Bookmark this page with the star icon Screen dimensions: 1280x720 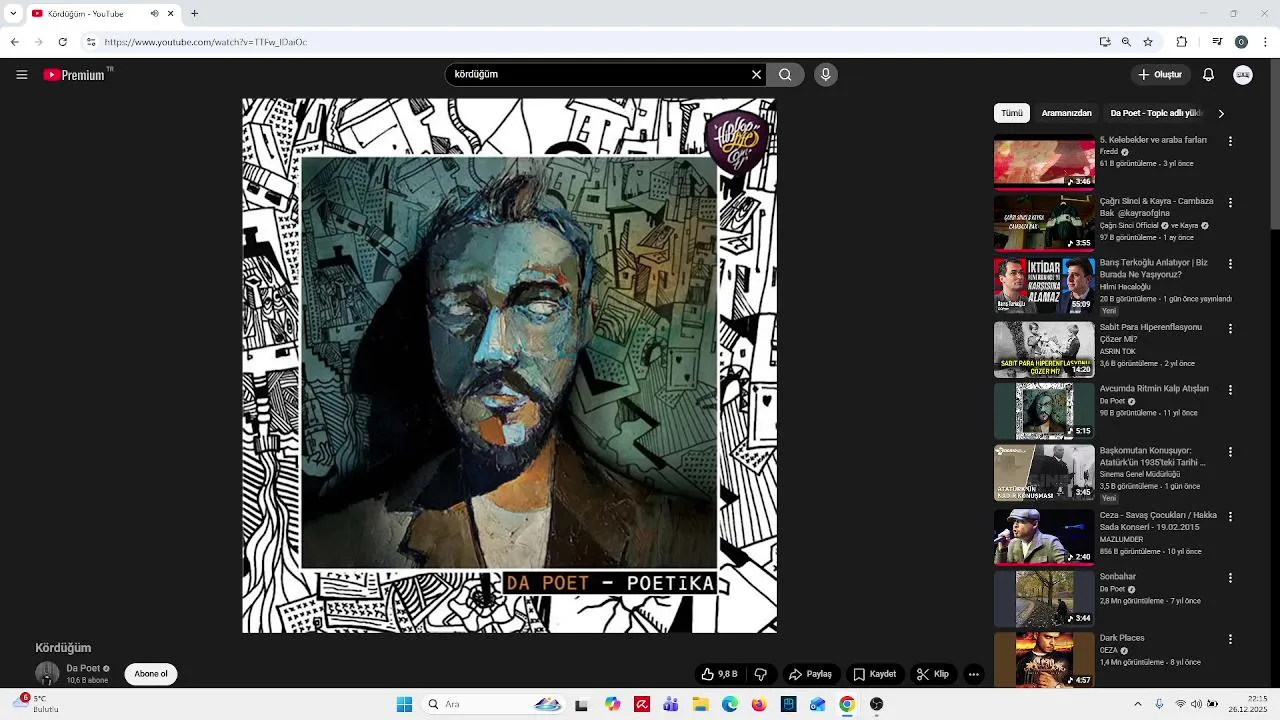pos(1148,42)
